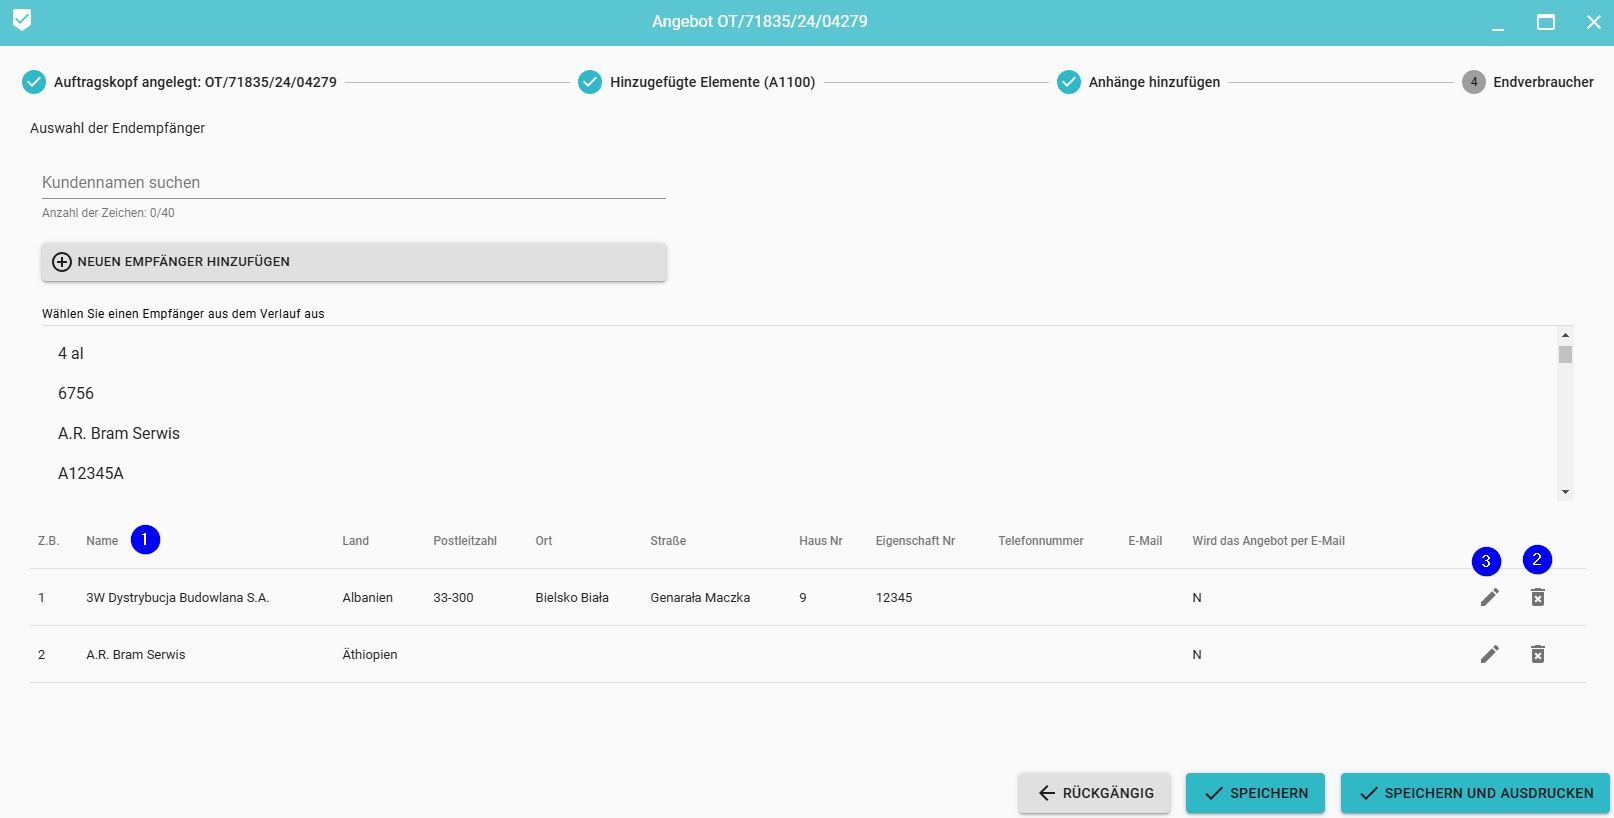The height and width of the screenshot is (818, 1614).
Task: Choose A12345A from recipient history
Action: [91, 473]
